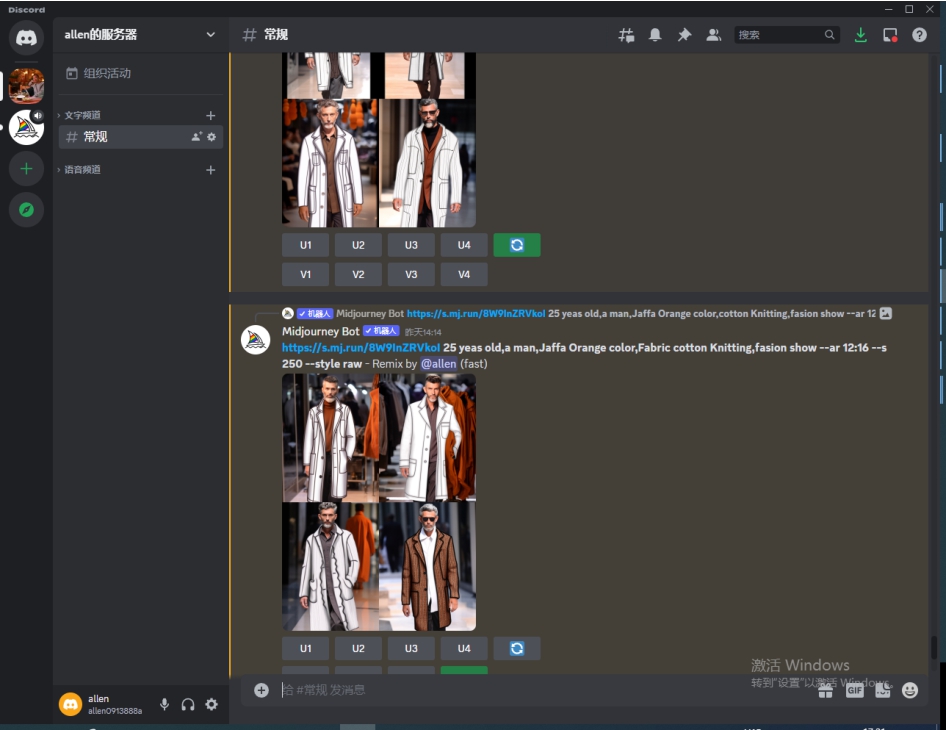Open Discord direct messages home icon
This screenshot has width=946, height=730.
tap(26, 38)
